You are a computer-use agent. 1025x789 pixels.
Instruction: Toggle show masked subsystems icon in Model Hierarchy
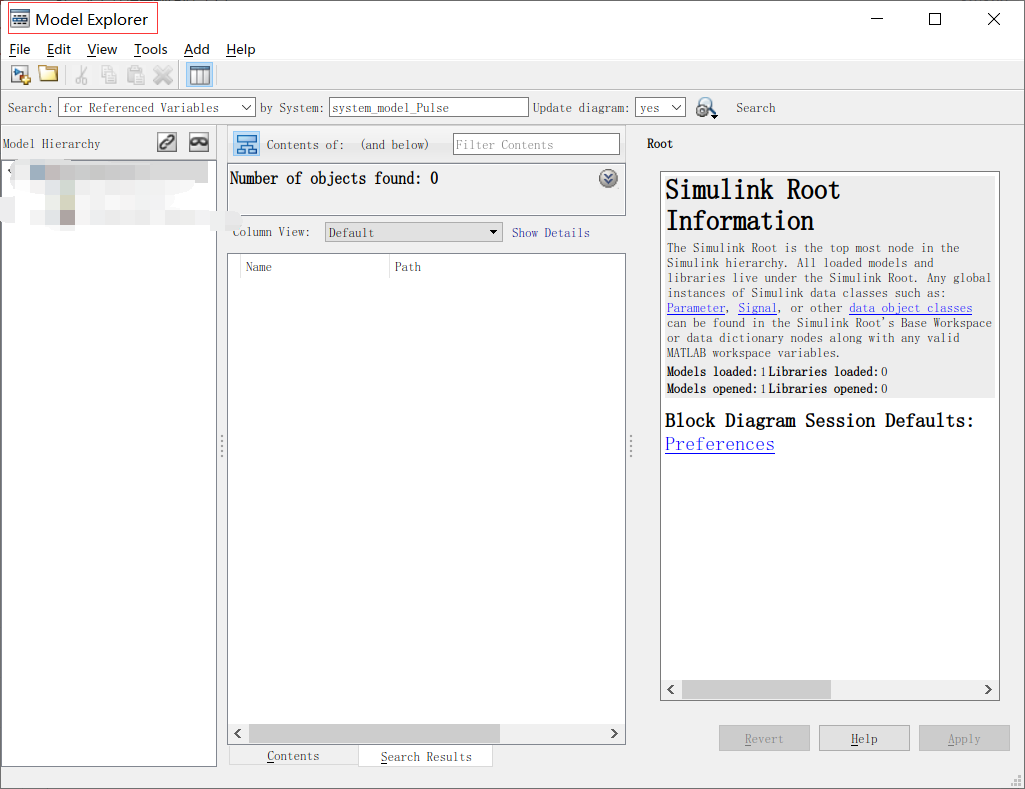point(199,142)
